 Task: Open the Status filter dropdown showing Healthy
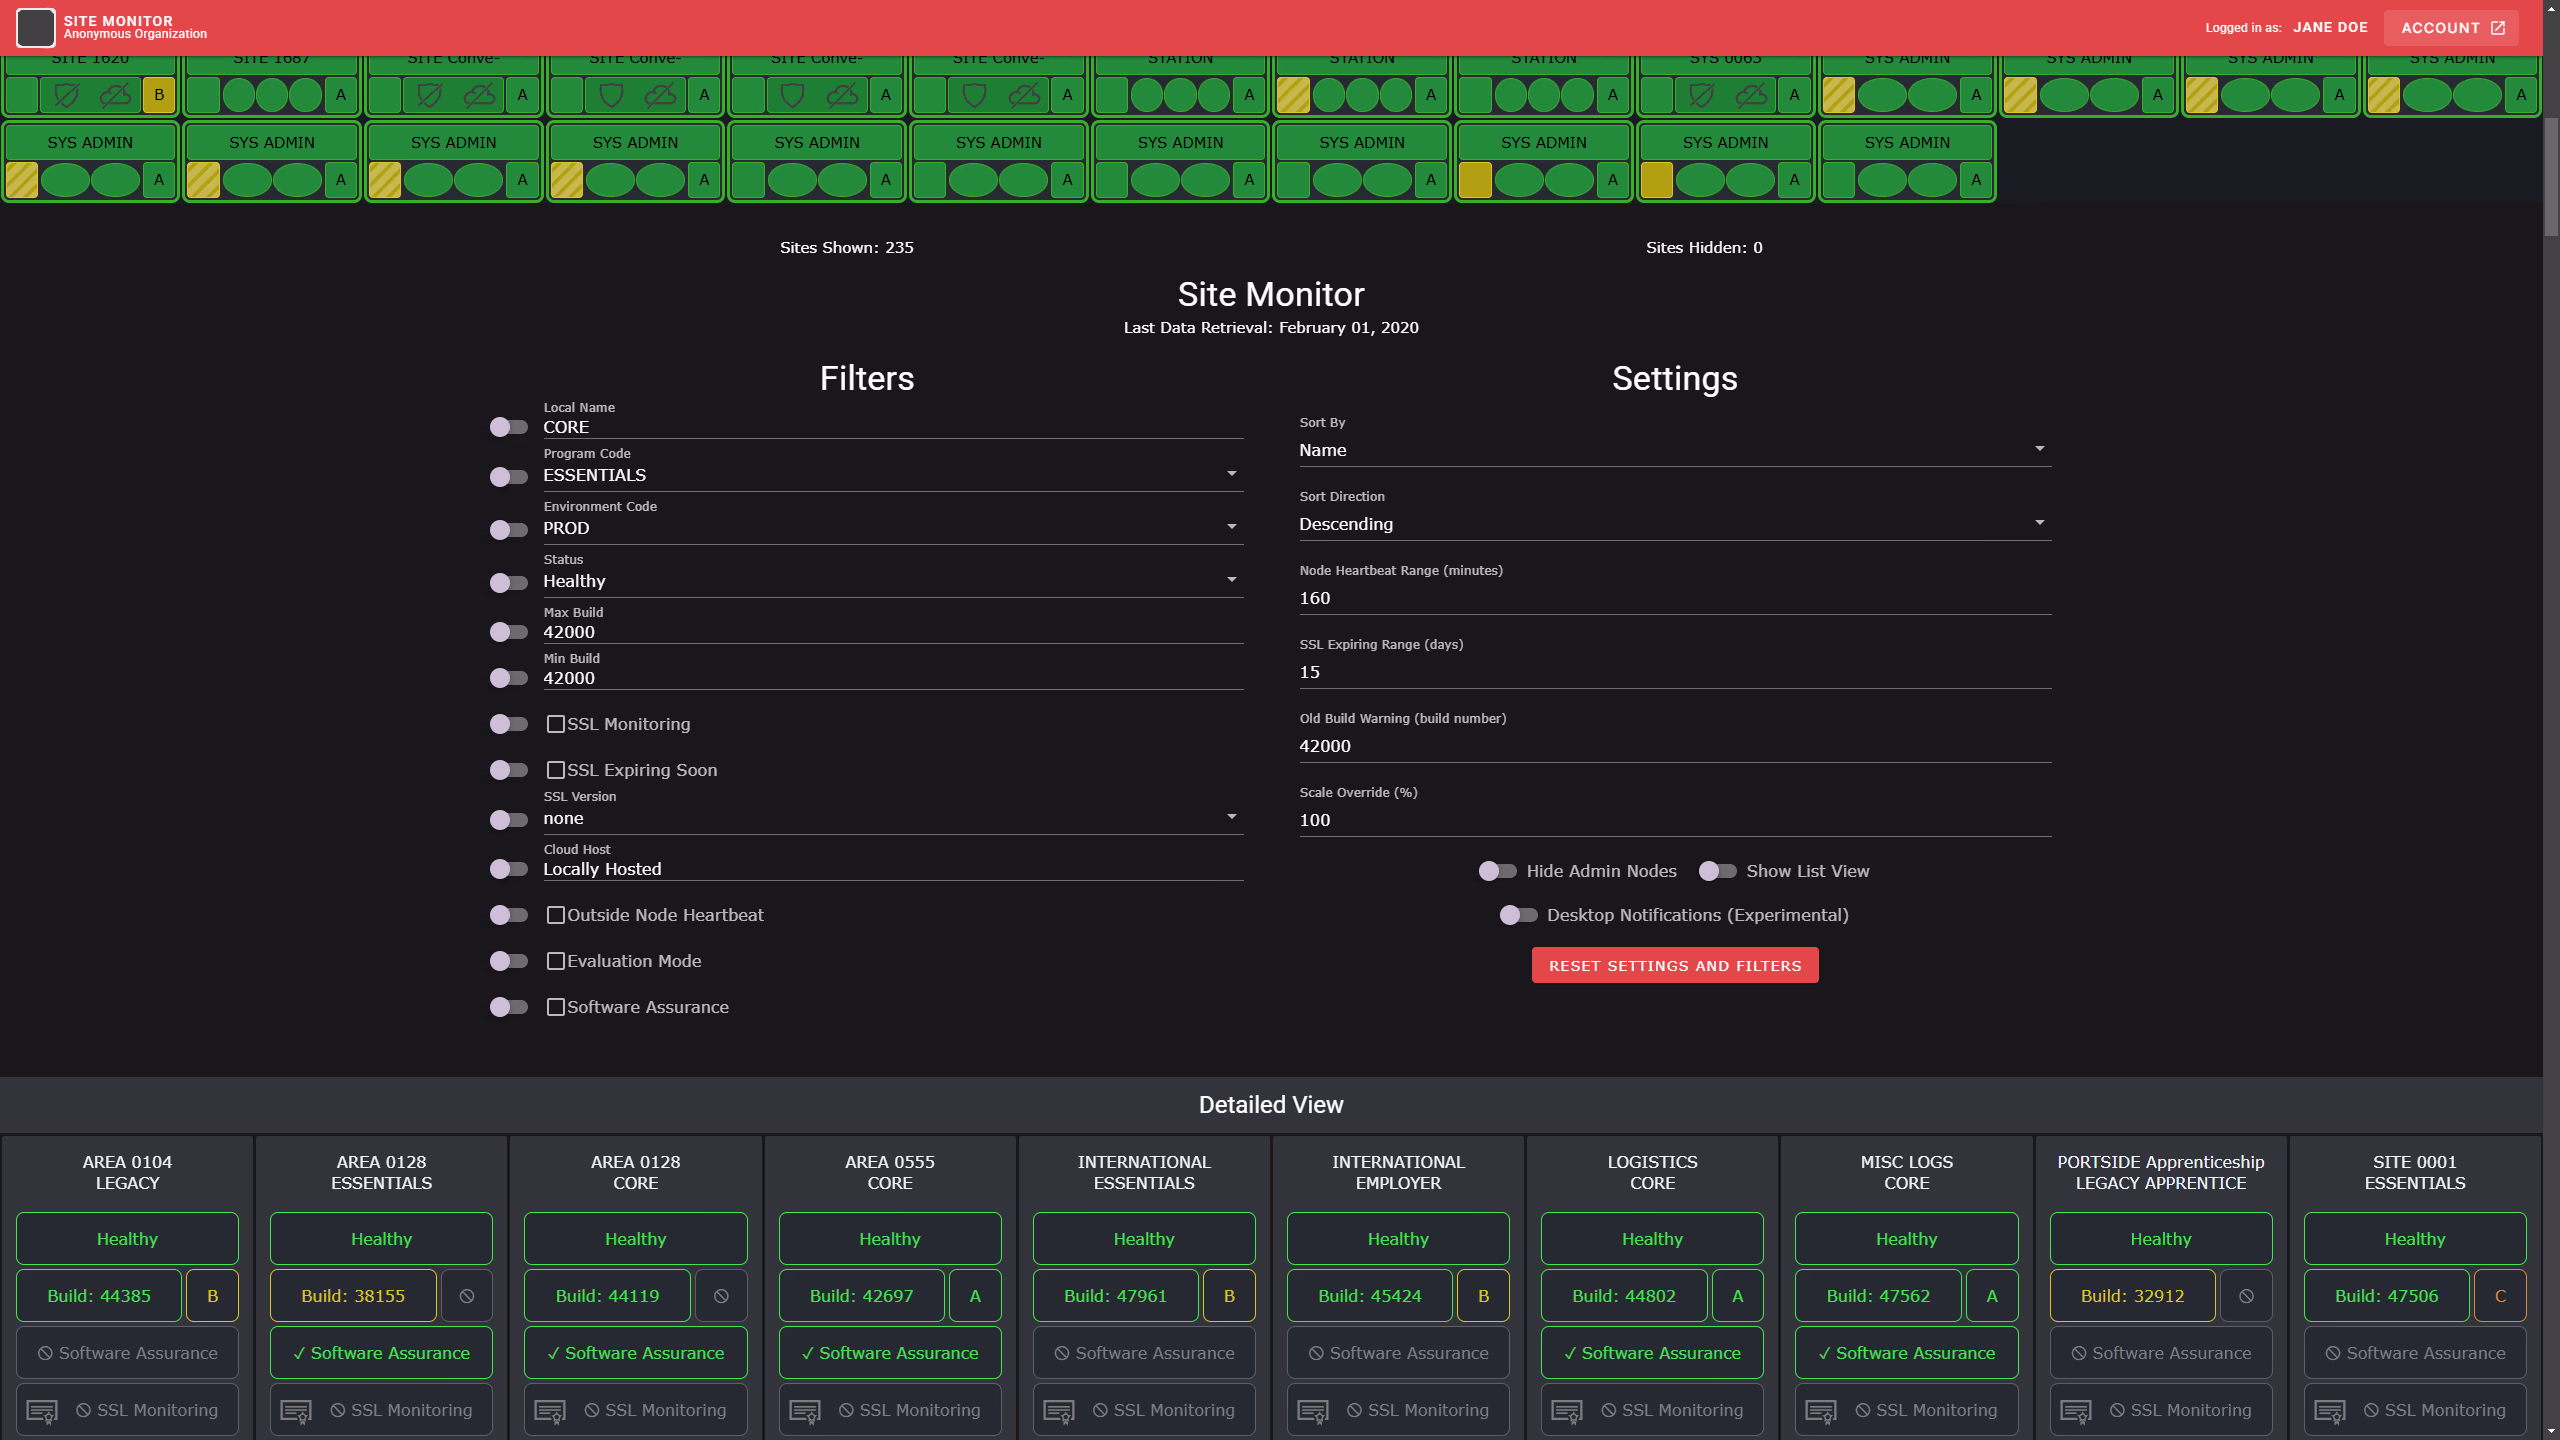click(890, 580)
